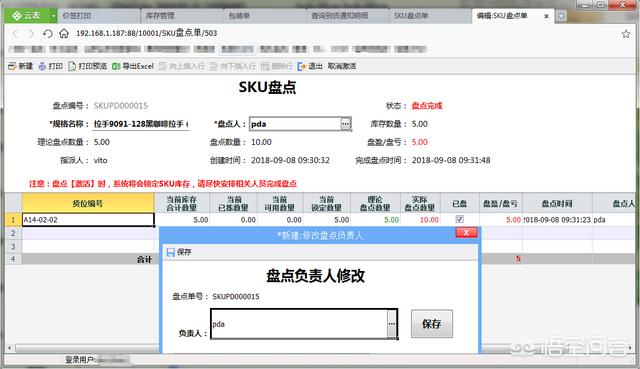The image size is (640, 369).
Task: Click the 退出 exit icon
Action: (301, 66)
